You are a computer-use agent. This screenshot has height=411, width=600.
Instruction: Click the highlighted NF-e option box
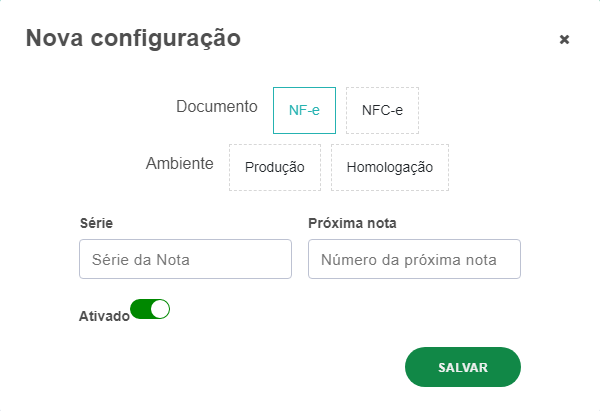(304, 110)
